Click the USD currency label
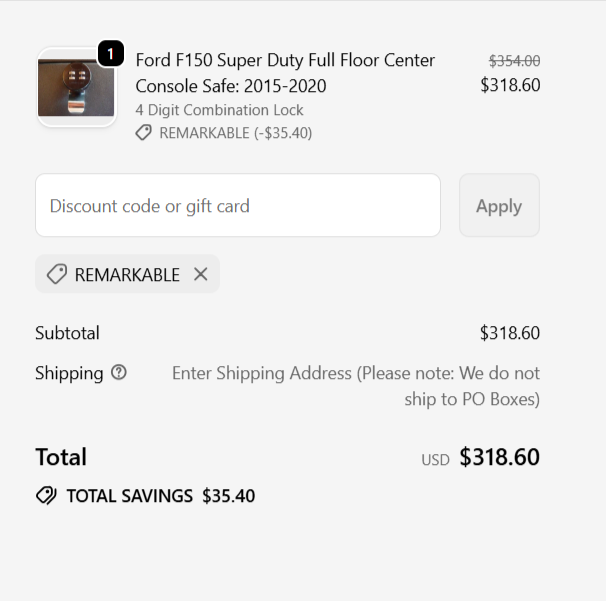This screenshot has height=601, width=606. pyautogui.click(x=435, y=460)
